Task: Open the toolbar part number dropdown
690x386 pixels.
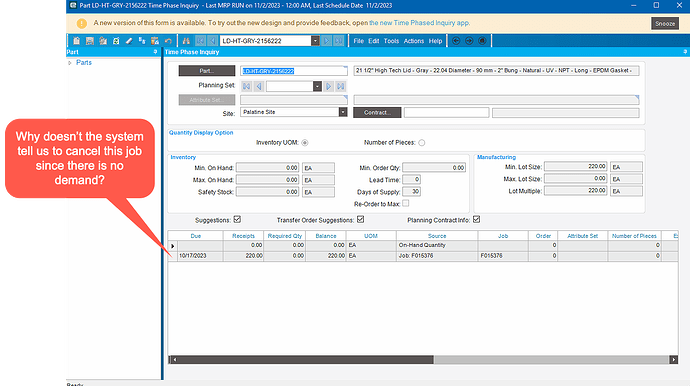Action: [315, 41]
